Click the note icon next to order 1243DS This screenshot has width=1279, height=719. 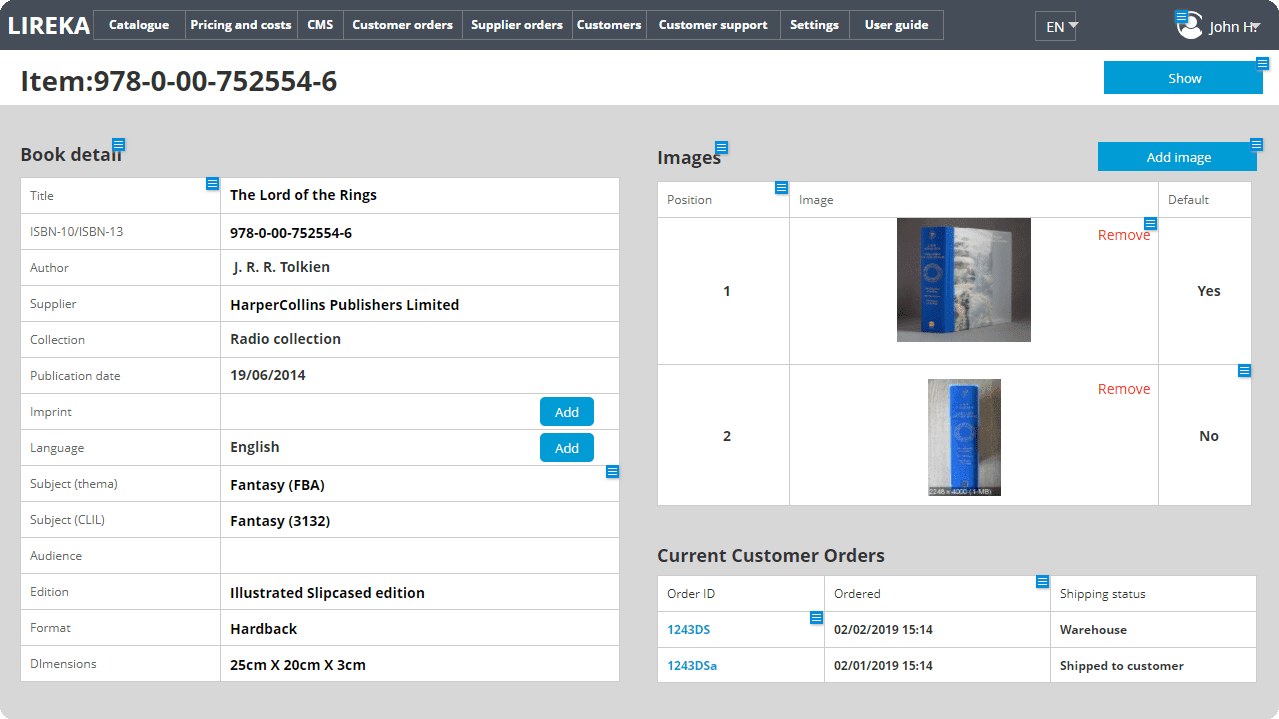pyautogui.click(x=816, y=618)
